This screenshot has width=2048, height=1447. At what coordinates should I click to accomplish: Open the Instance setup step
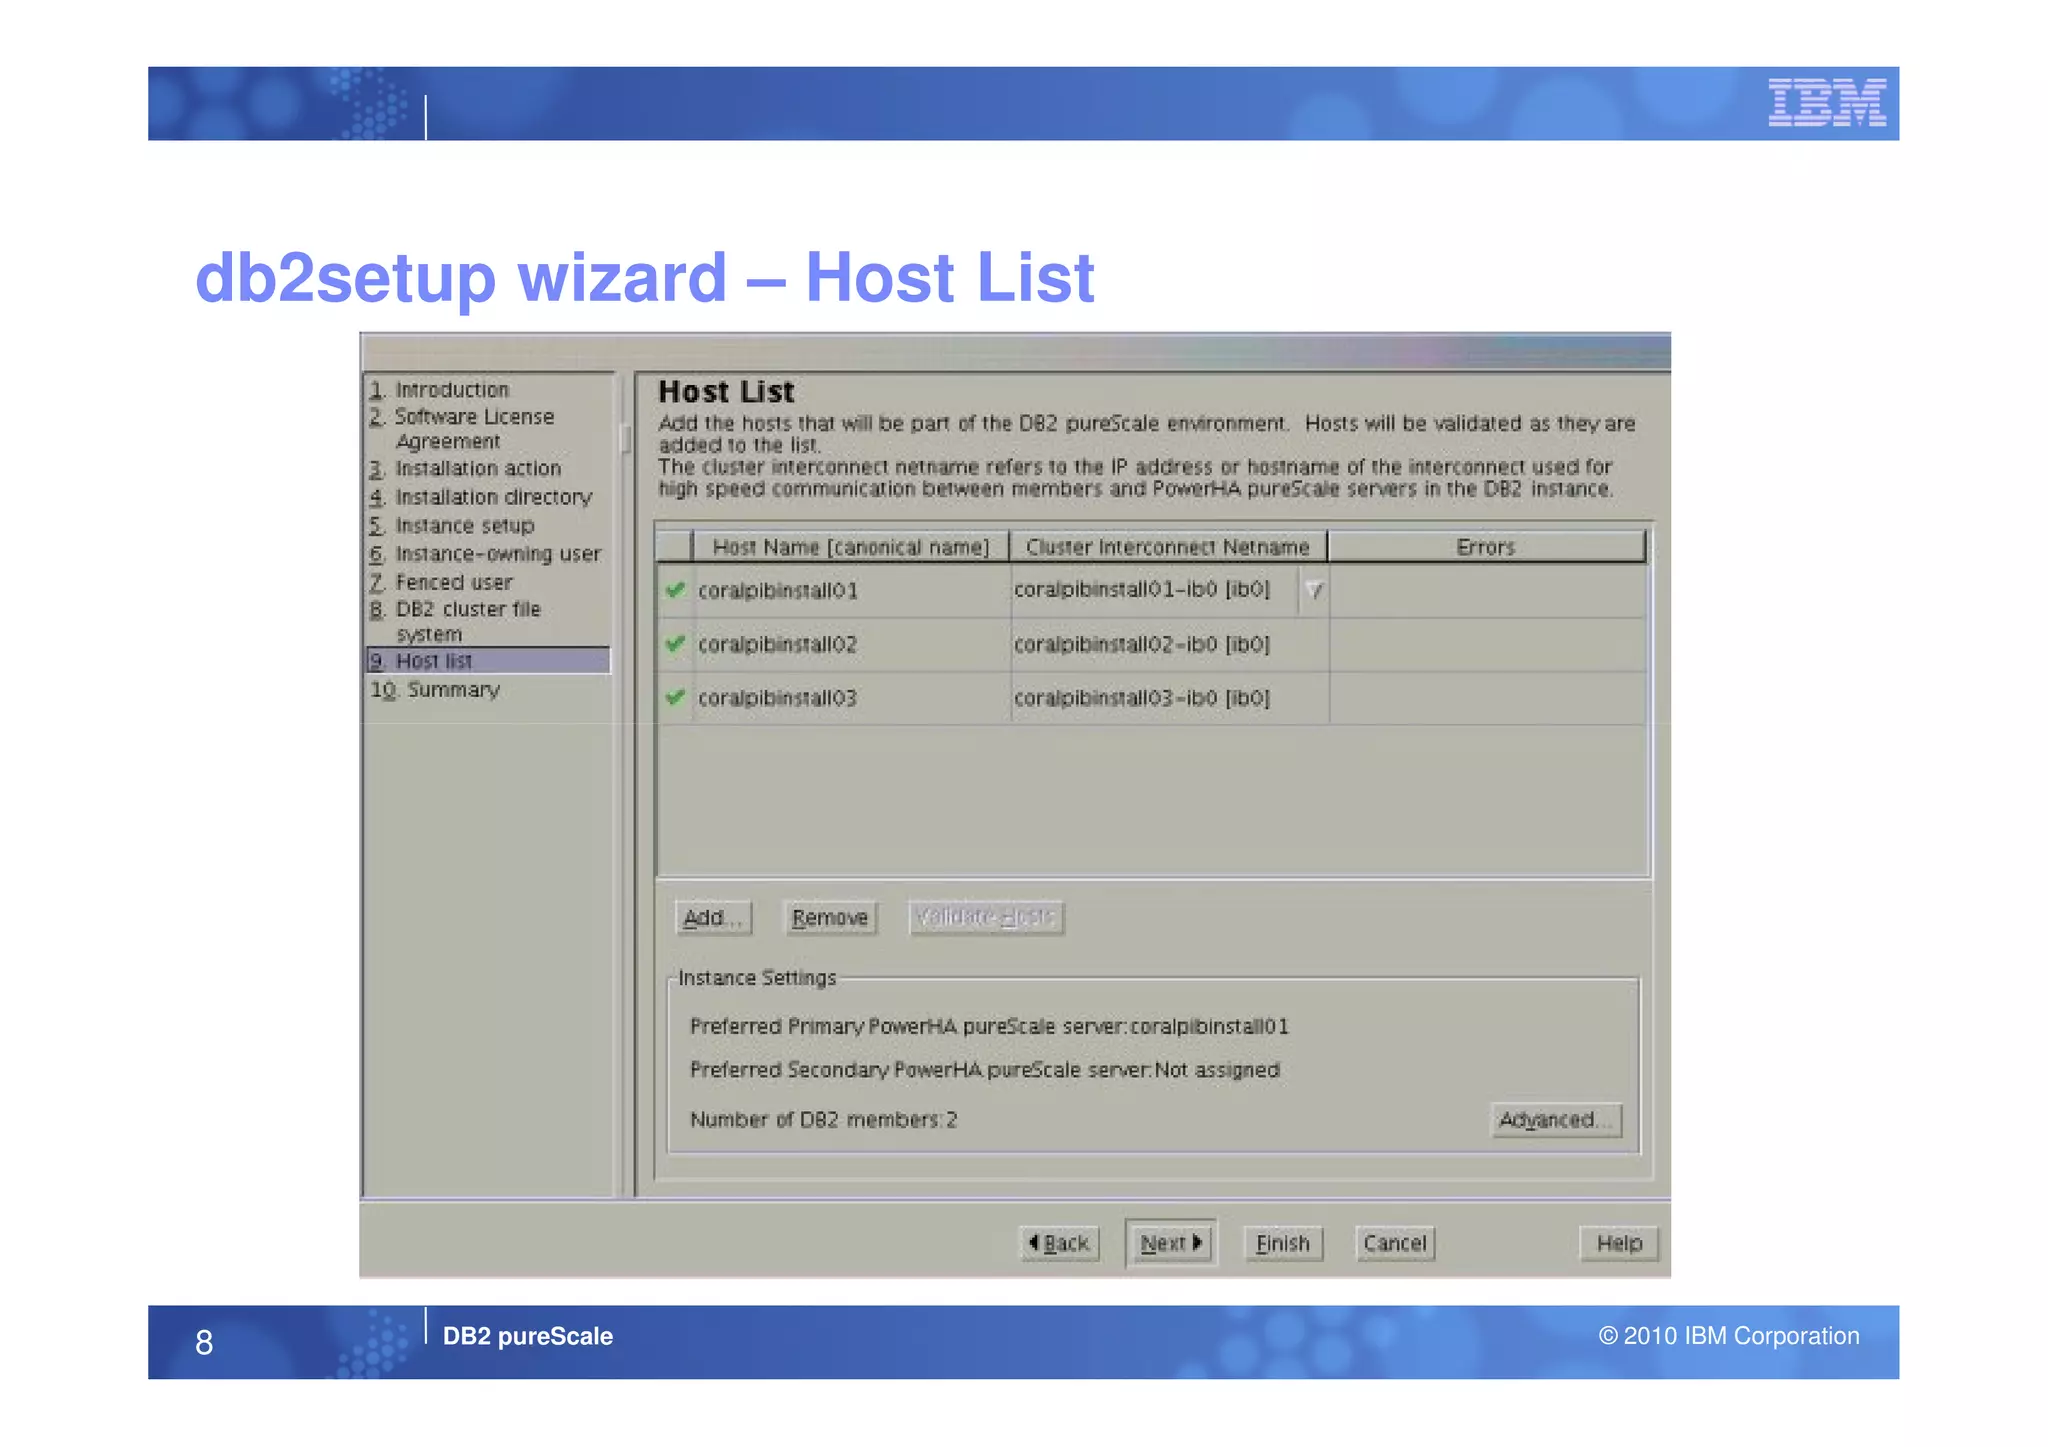(452, 525)
